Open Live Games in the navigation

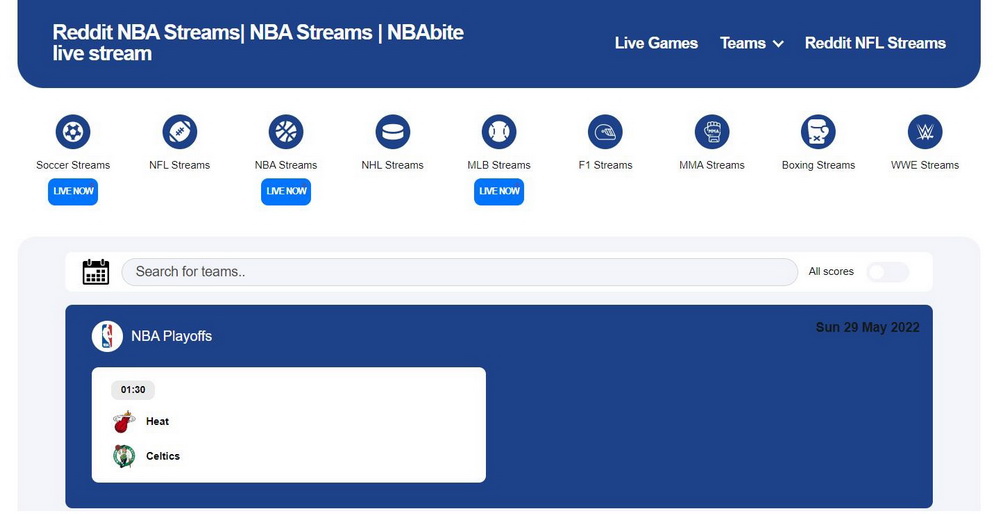656,43
